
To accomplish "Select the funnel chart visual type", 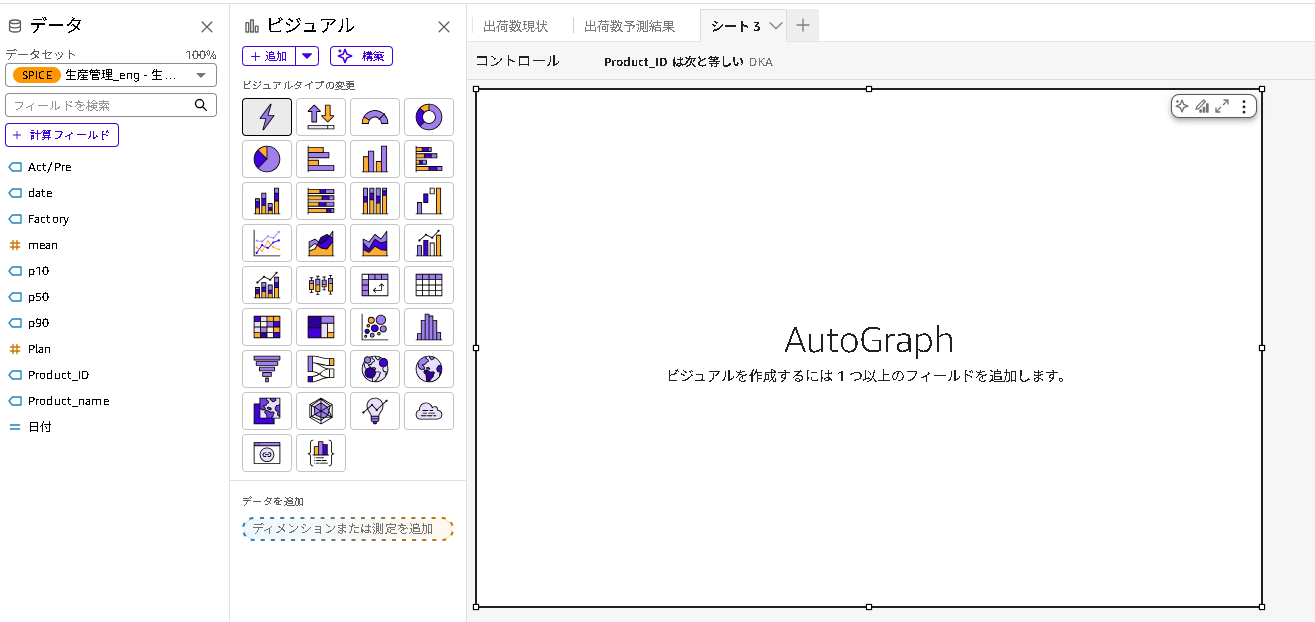I will (x=267, y=369).
